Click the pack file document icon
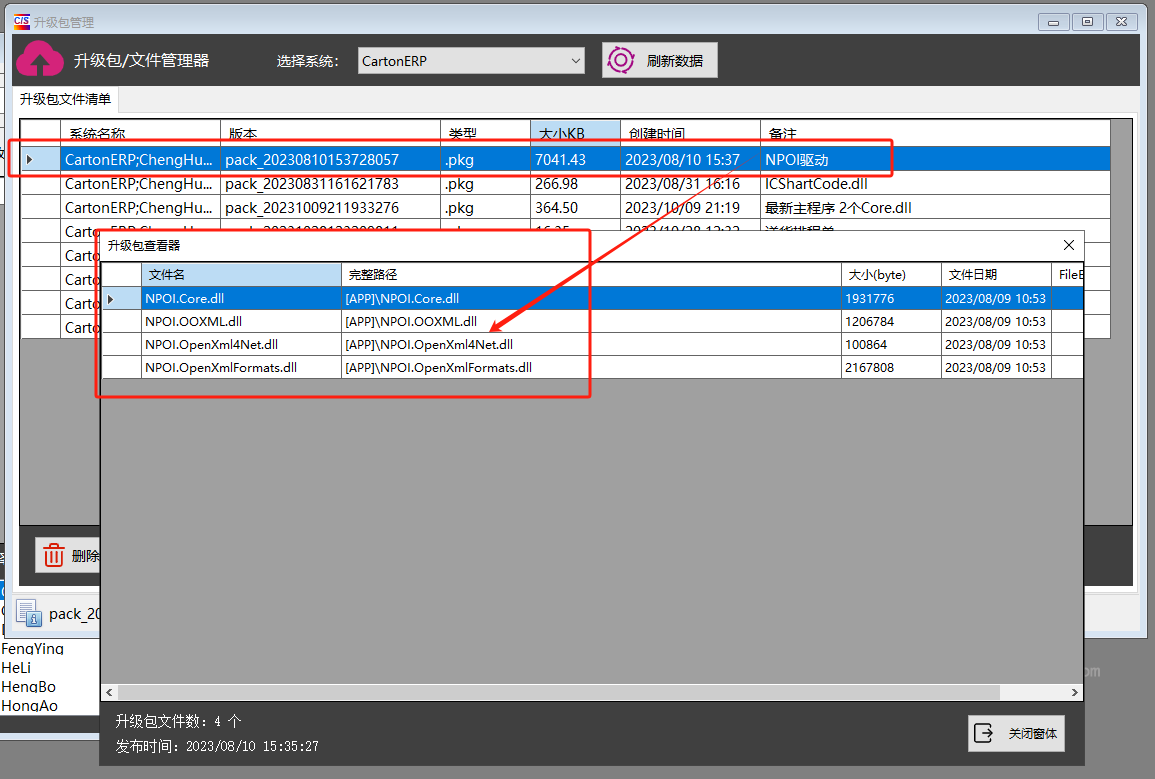The height and width of the screenshot is (779, 1155). 29,613
